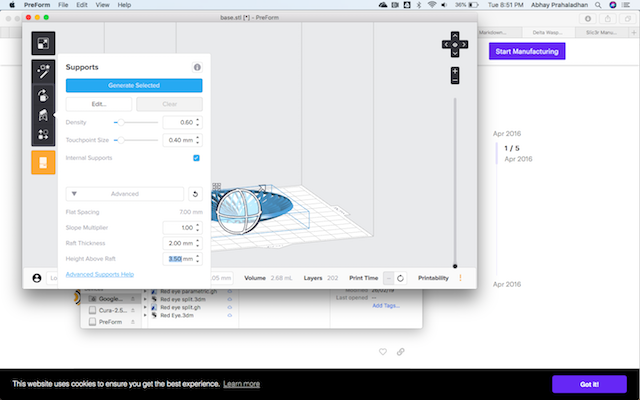640x400 pixels.
Task: Open a new browser tab with plus
Action: (634, 32)
